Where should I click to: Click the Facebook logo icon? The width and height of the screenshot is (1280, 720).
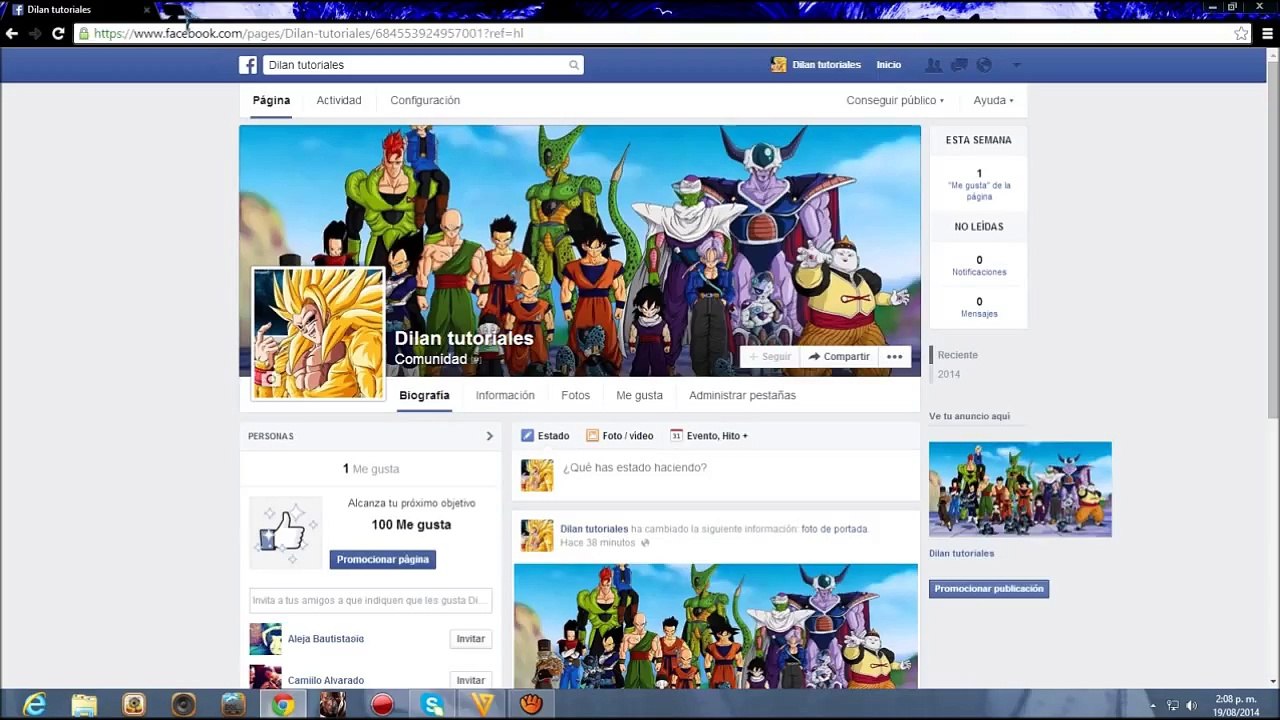tap(248, 65)
